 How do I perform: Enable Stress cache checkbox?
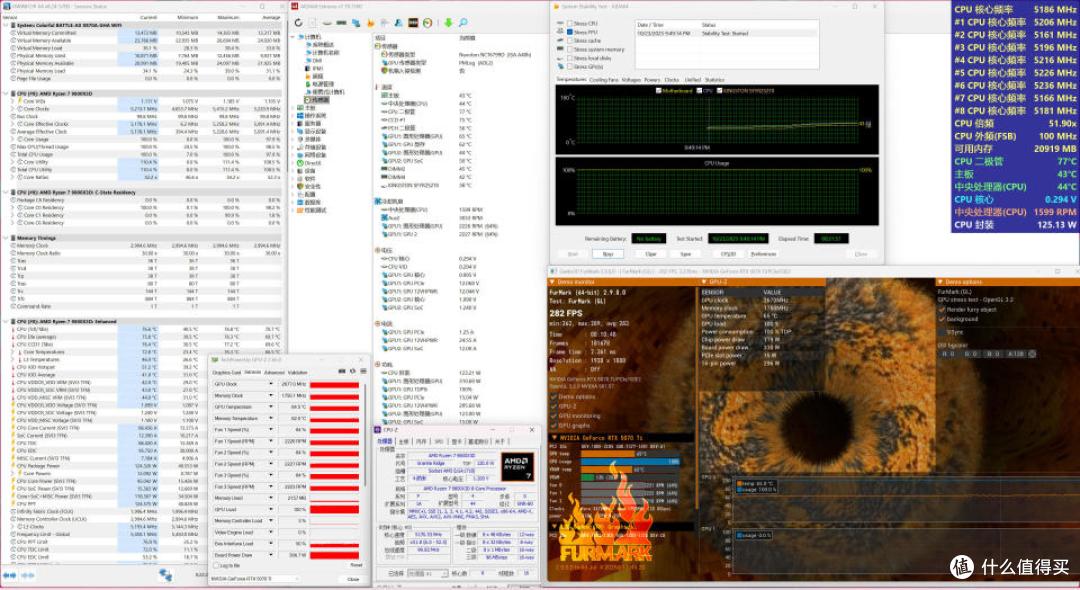[570, 41]
